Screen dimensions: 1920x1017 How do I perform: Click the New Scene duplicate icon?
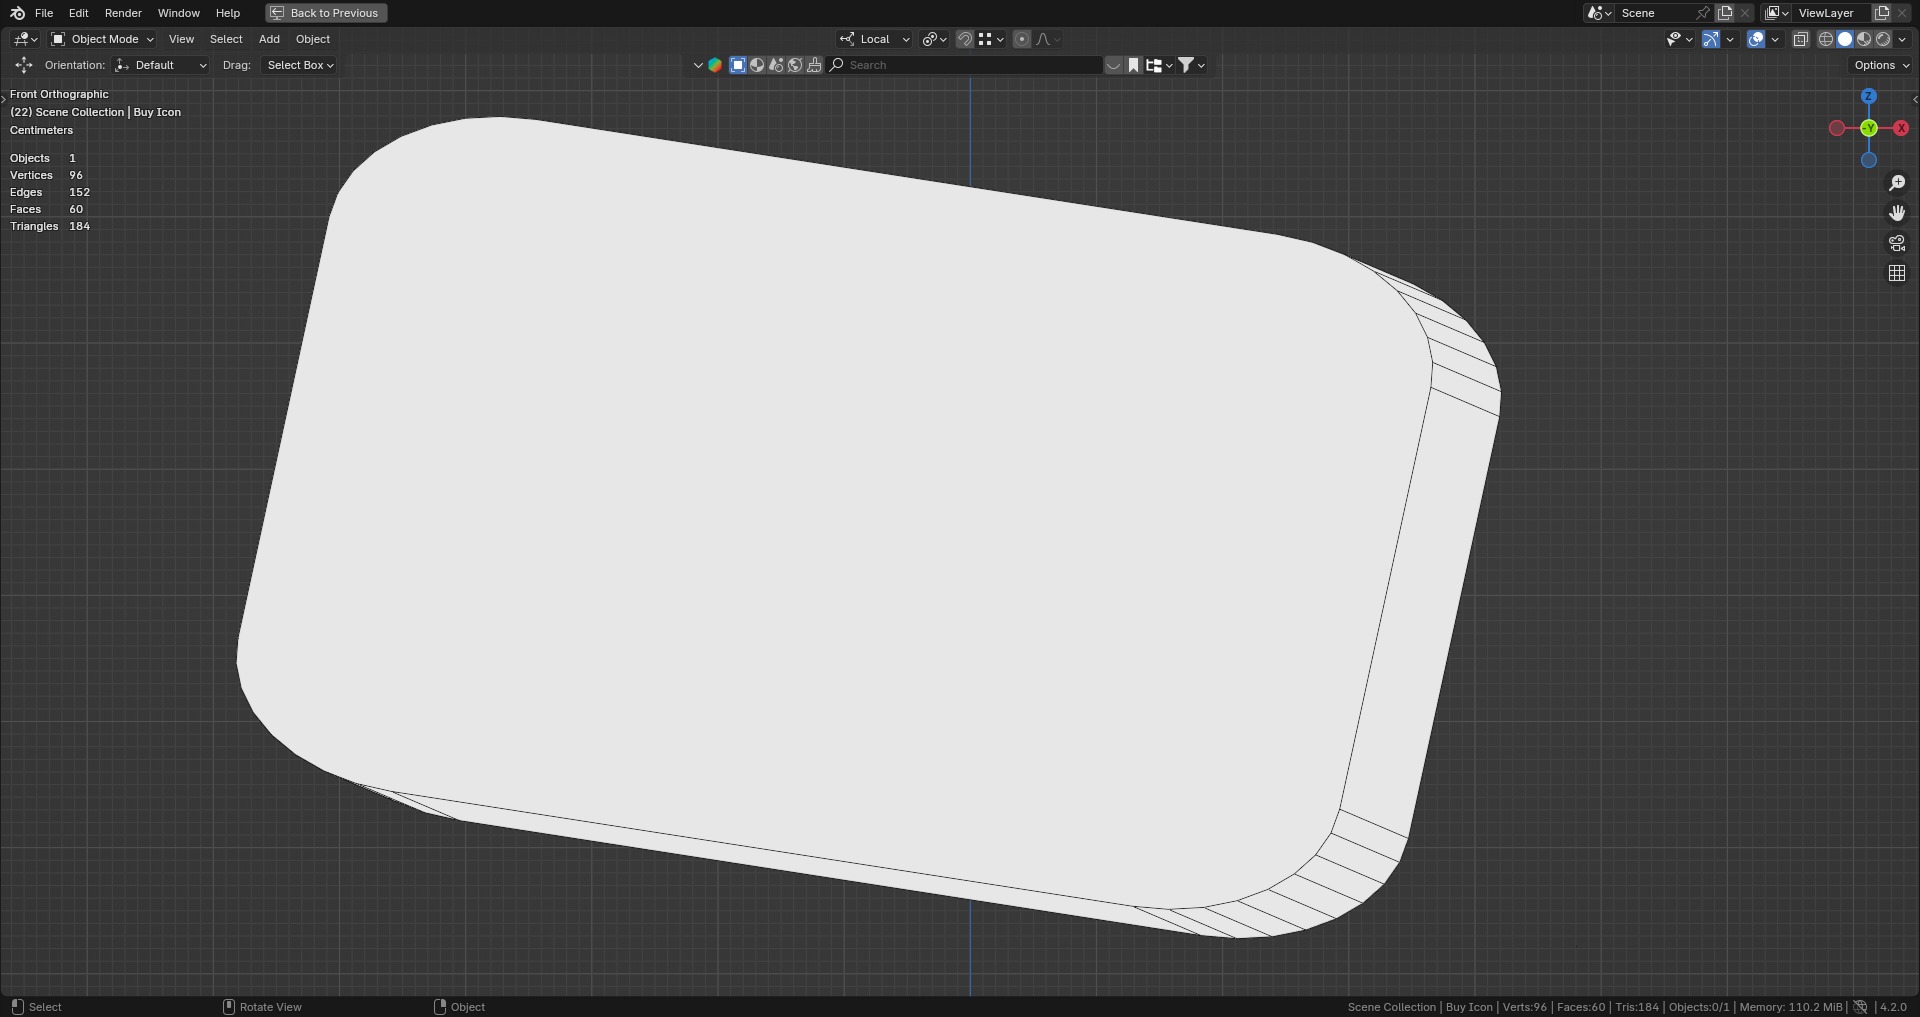pyautogui.click(x=1725, y=13)
